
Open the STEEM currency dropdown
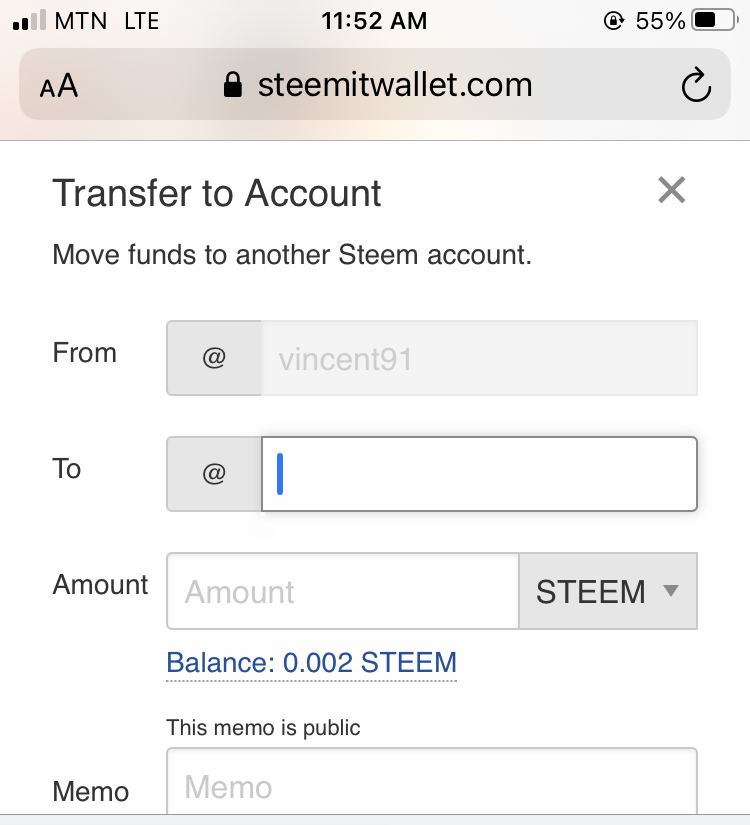tap(608, 592)
